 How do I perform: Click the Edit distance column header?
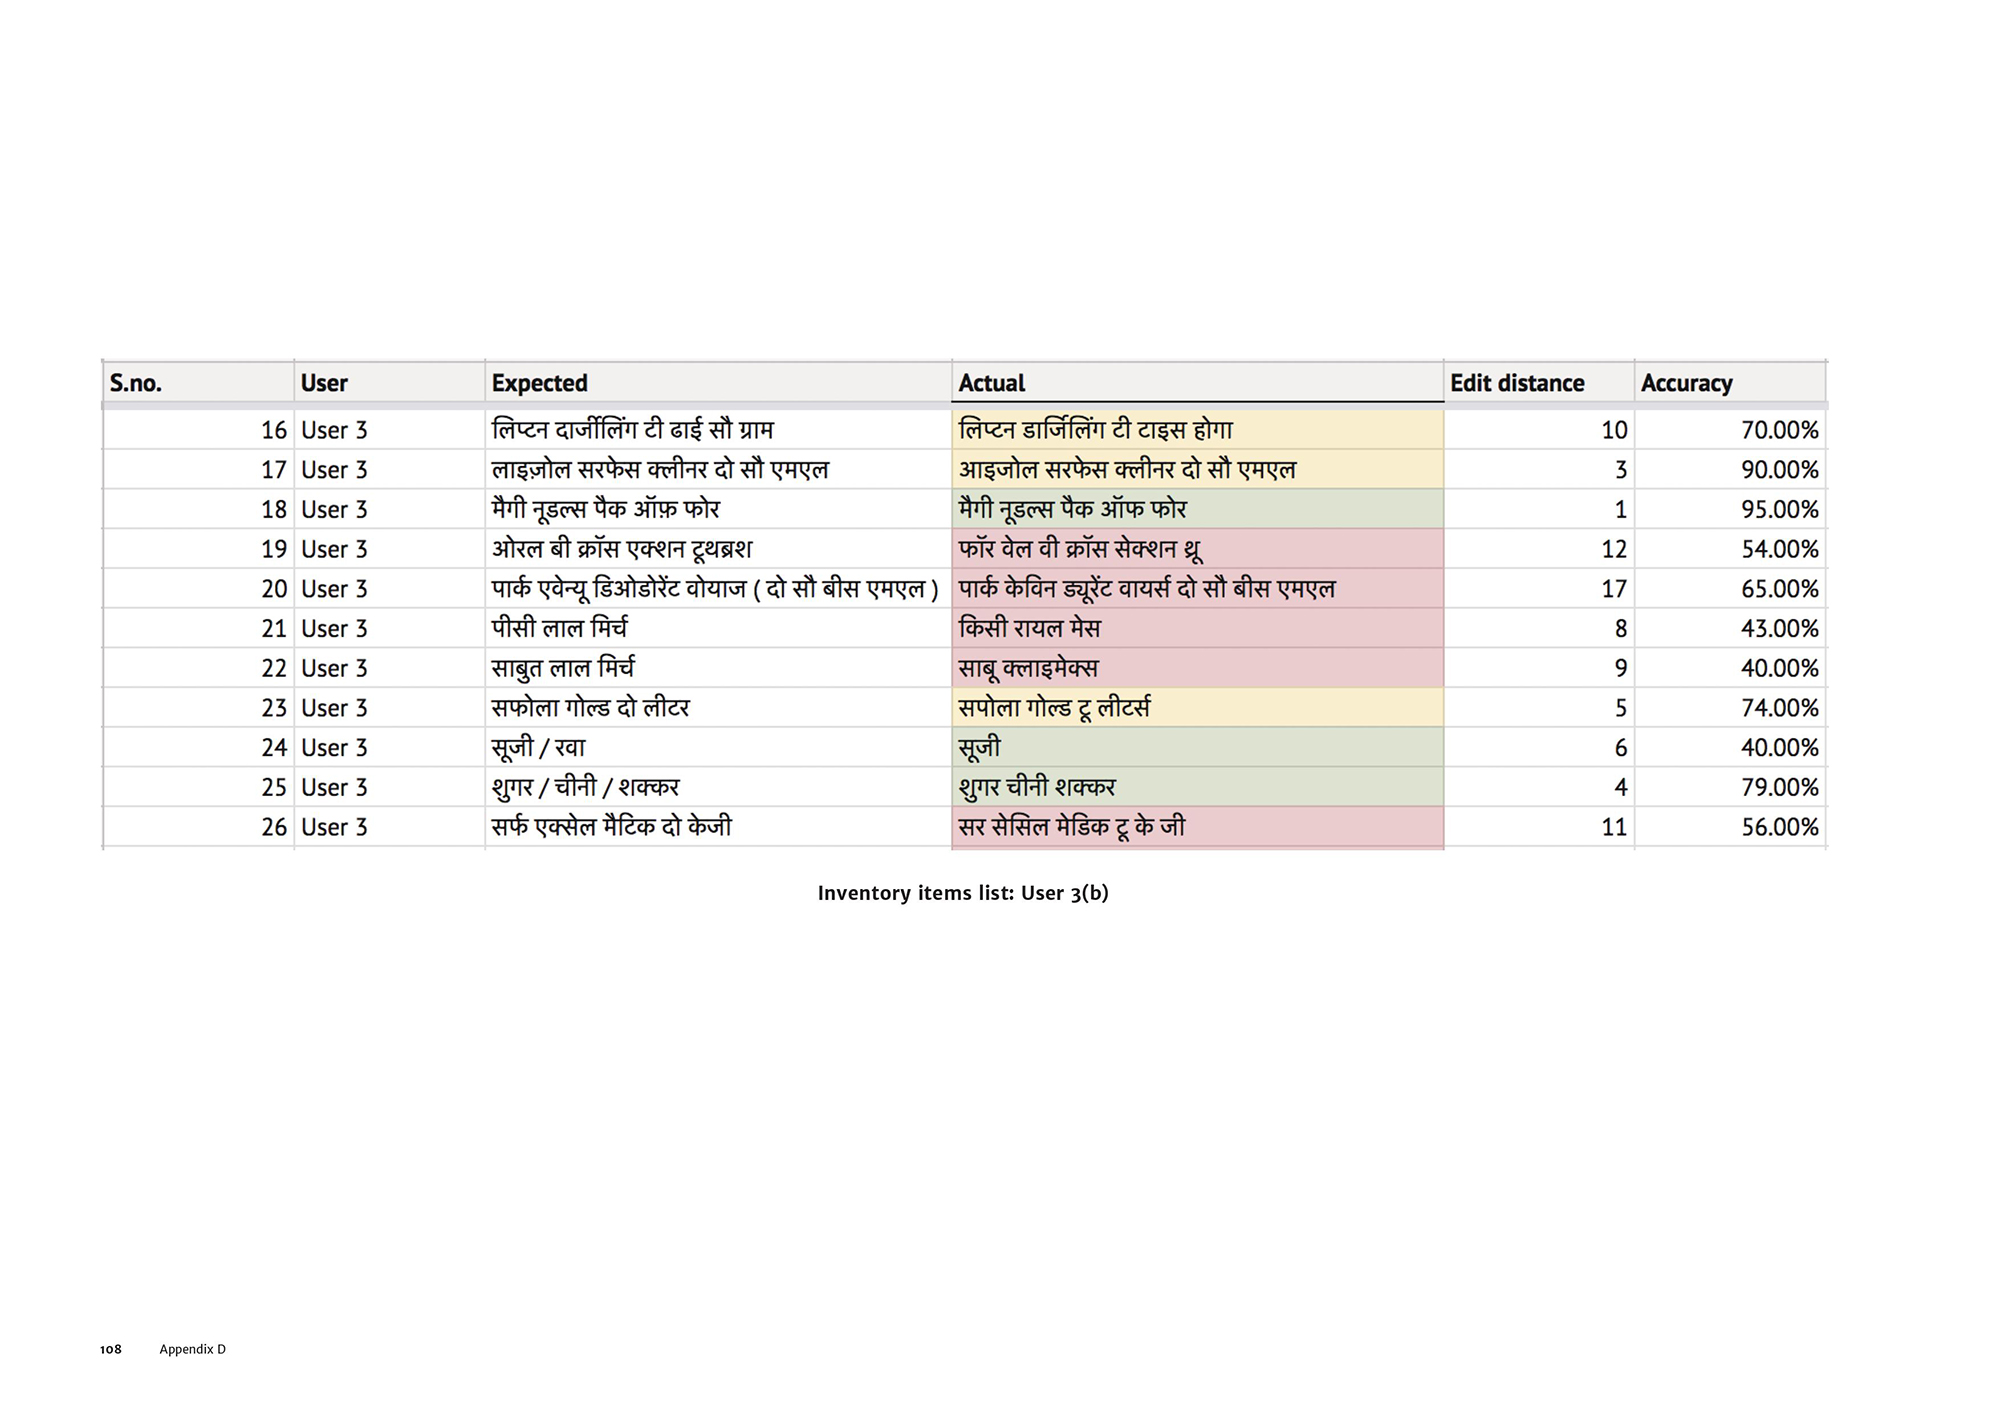point(1517,383)
